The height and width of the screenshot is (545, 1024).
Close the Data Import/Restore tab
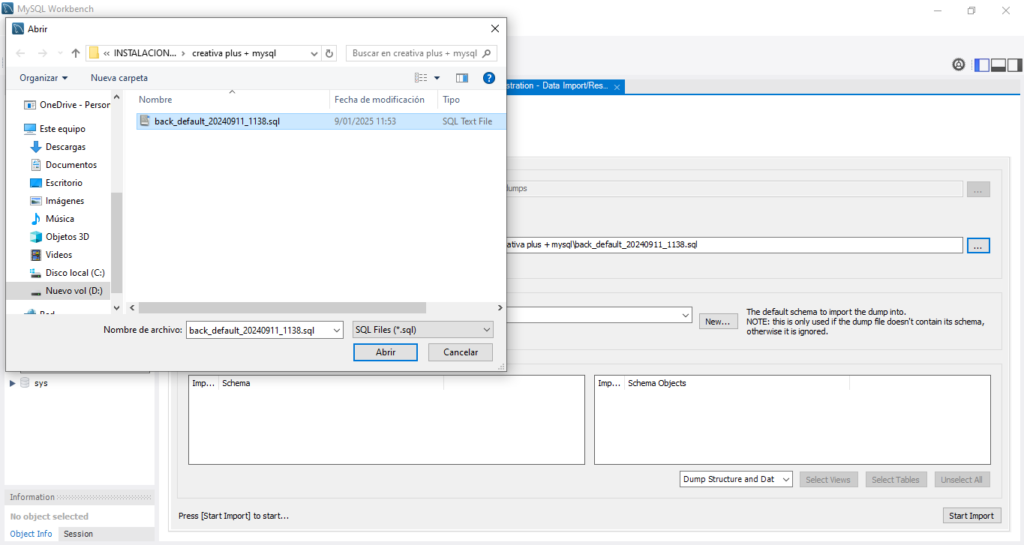[616, 87]
